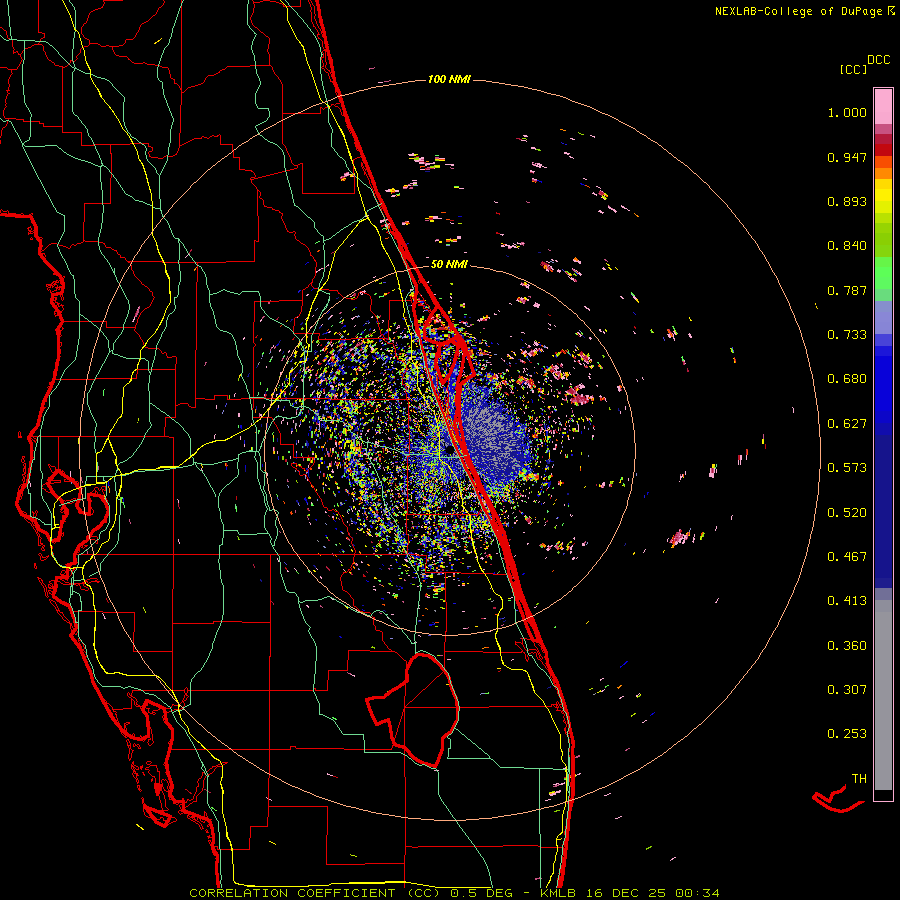Click the black radar site marker at the rings' center

449,451
